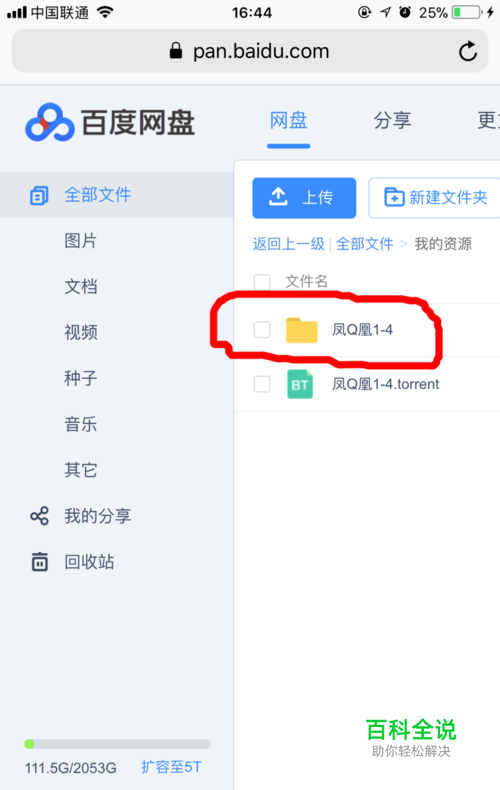This screenshot has height=790, width=500.
Task: Check the select-all 文件名 checkbox
Action: (262, 282)
